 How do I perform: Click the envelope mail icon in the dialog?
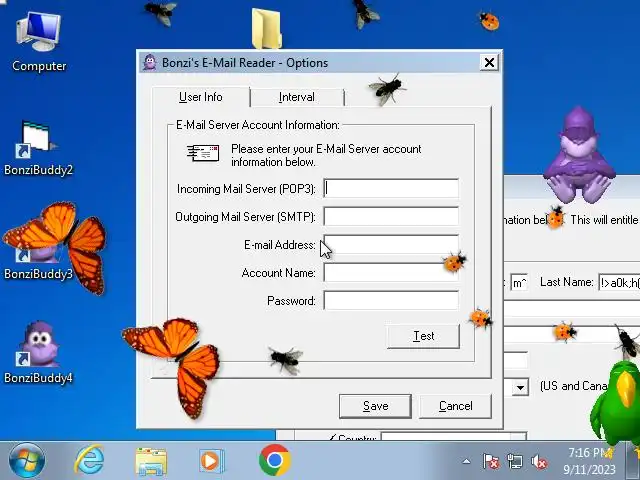tap(203, 153)
